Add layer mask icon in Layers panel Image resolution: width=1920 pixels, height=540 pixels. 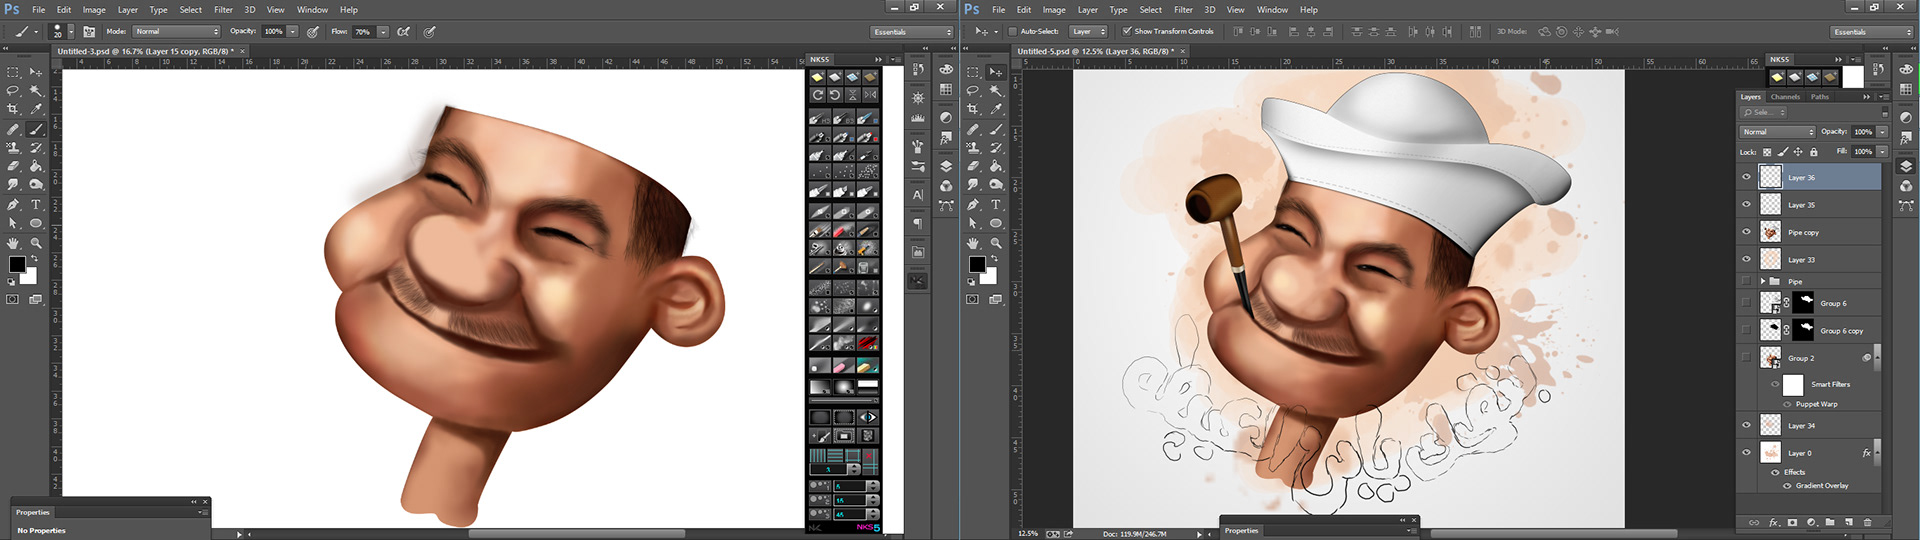tap(1792, 522)
